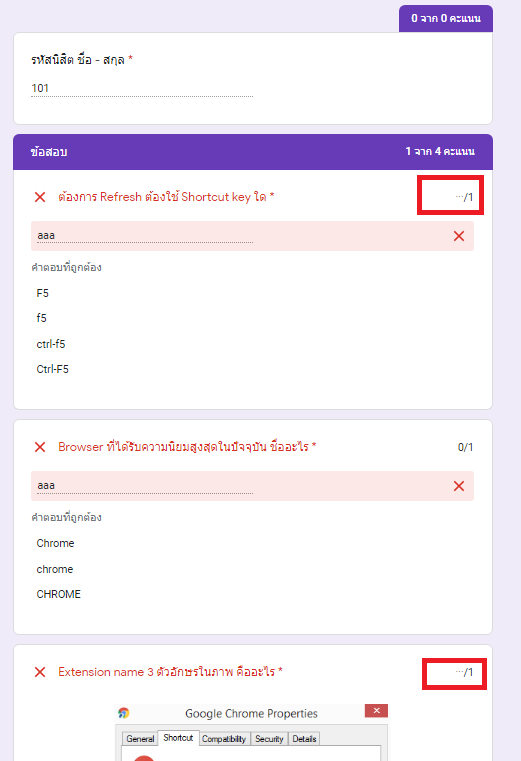
Task: Click the 0/1 score of the Browser question
Action: tap(465, 447)
